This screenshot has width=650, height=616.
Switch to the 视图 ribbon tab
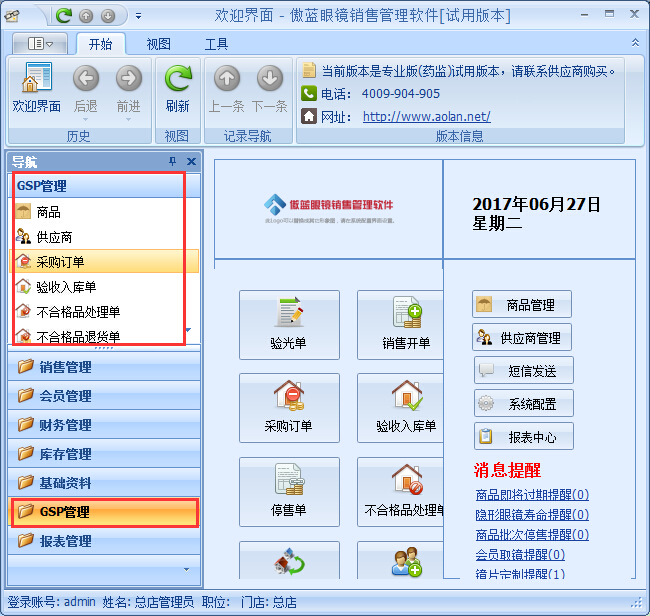click(x=158, y=44)
